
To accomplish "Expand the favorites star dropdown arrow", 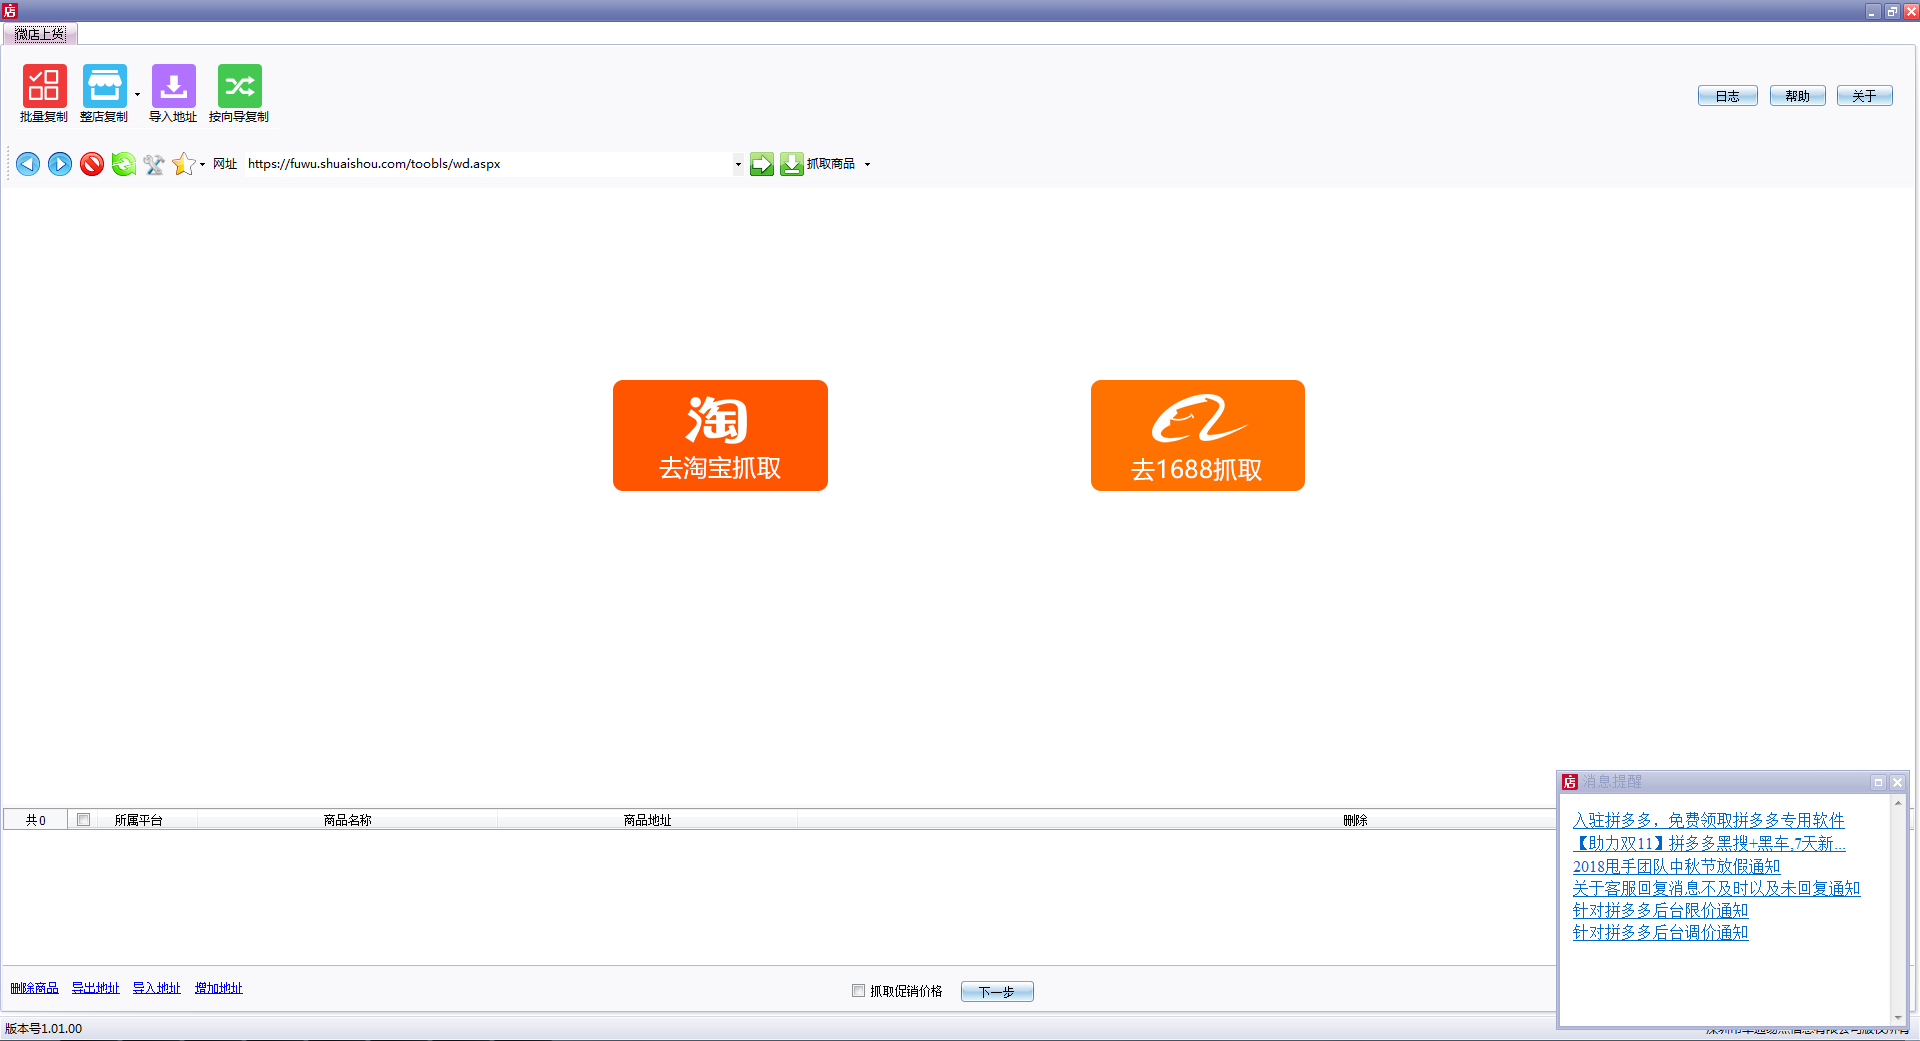I will coord(202,164).
